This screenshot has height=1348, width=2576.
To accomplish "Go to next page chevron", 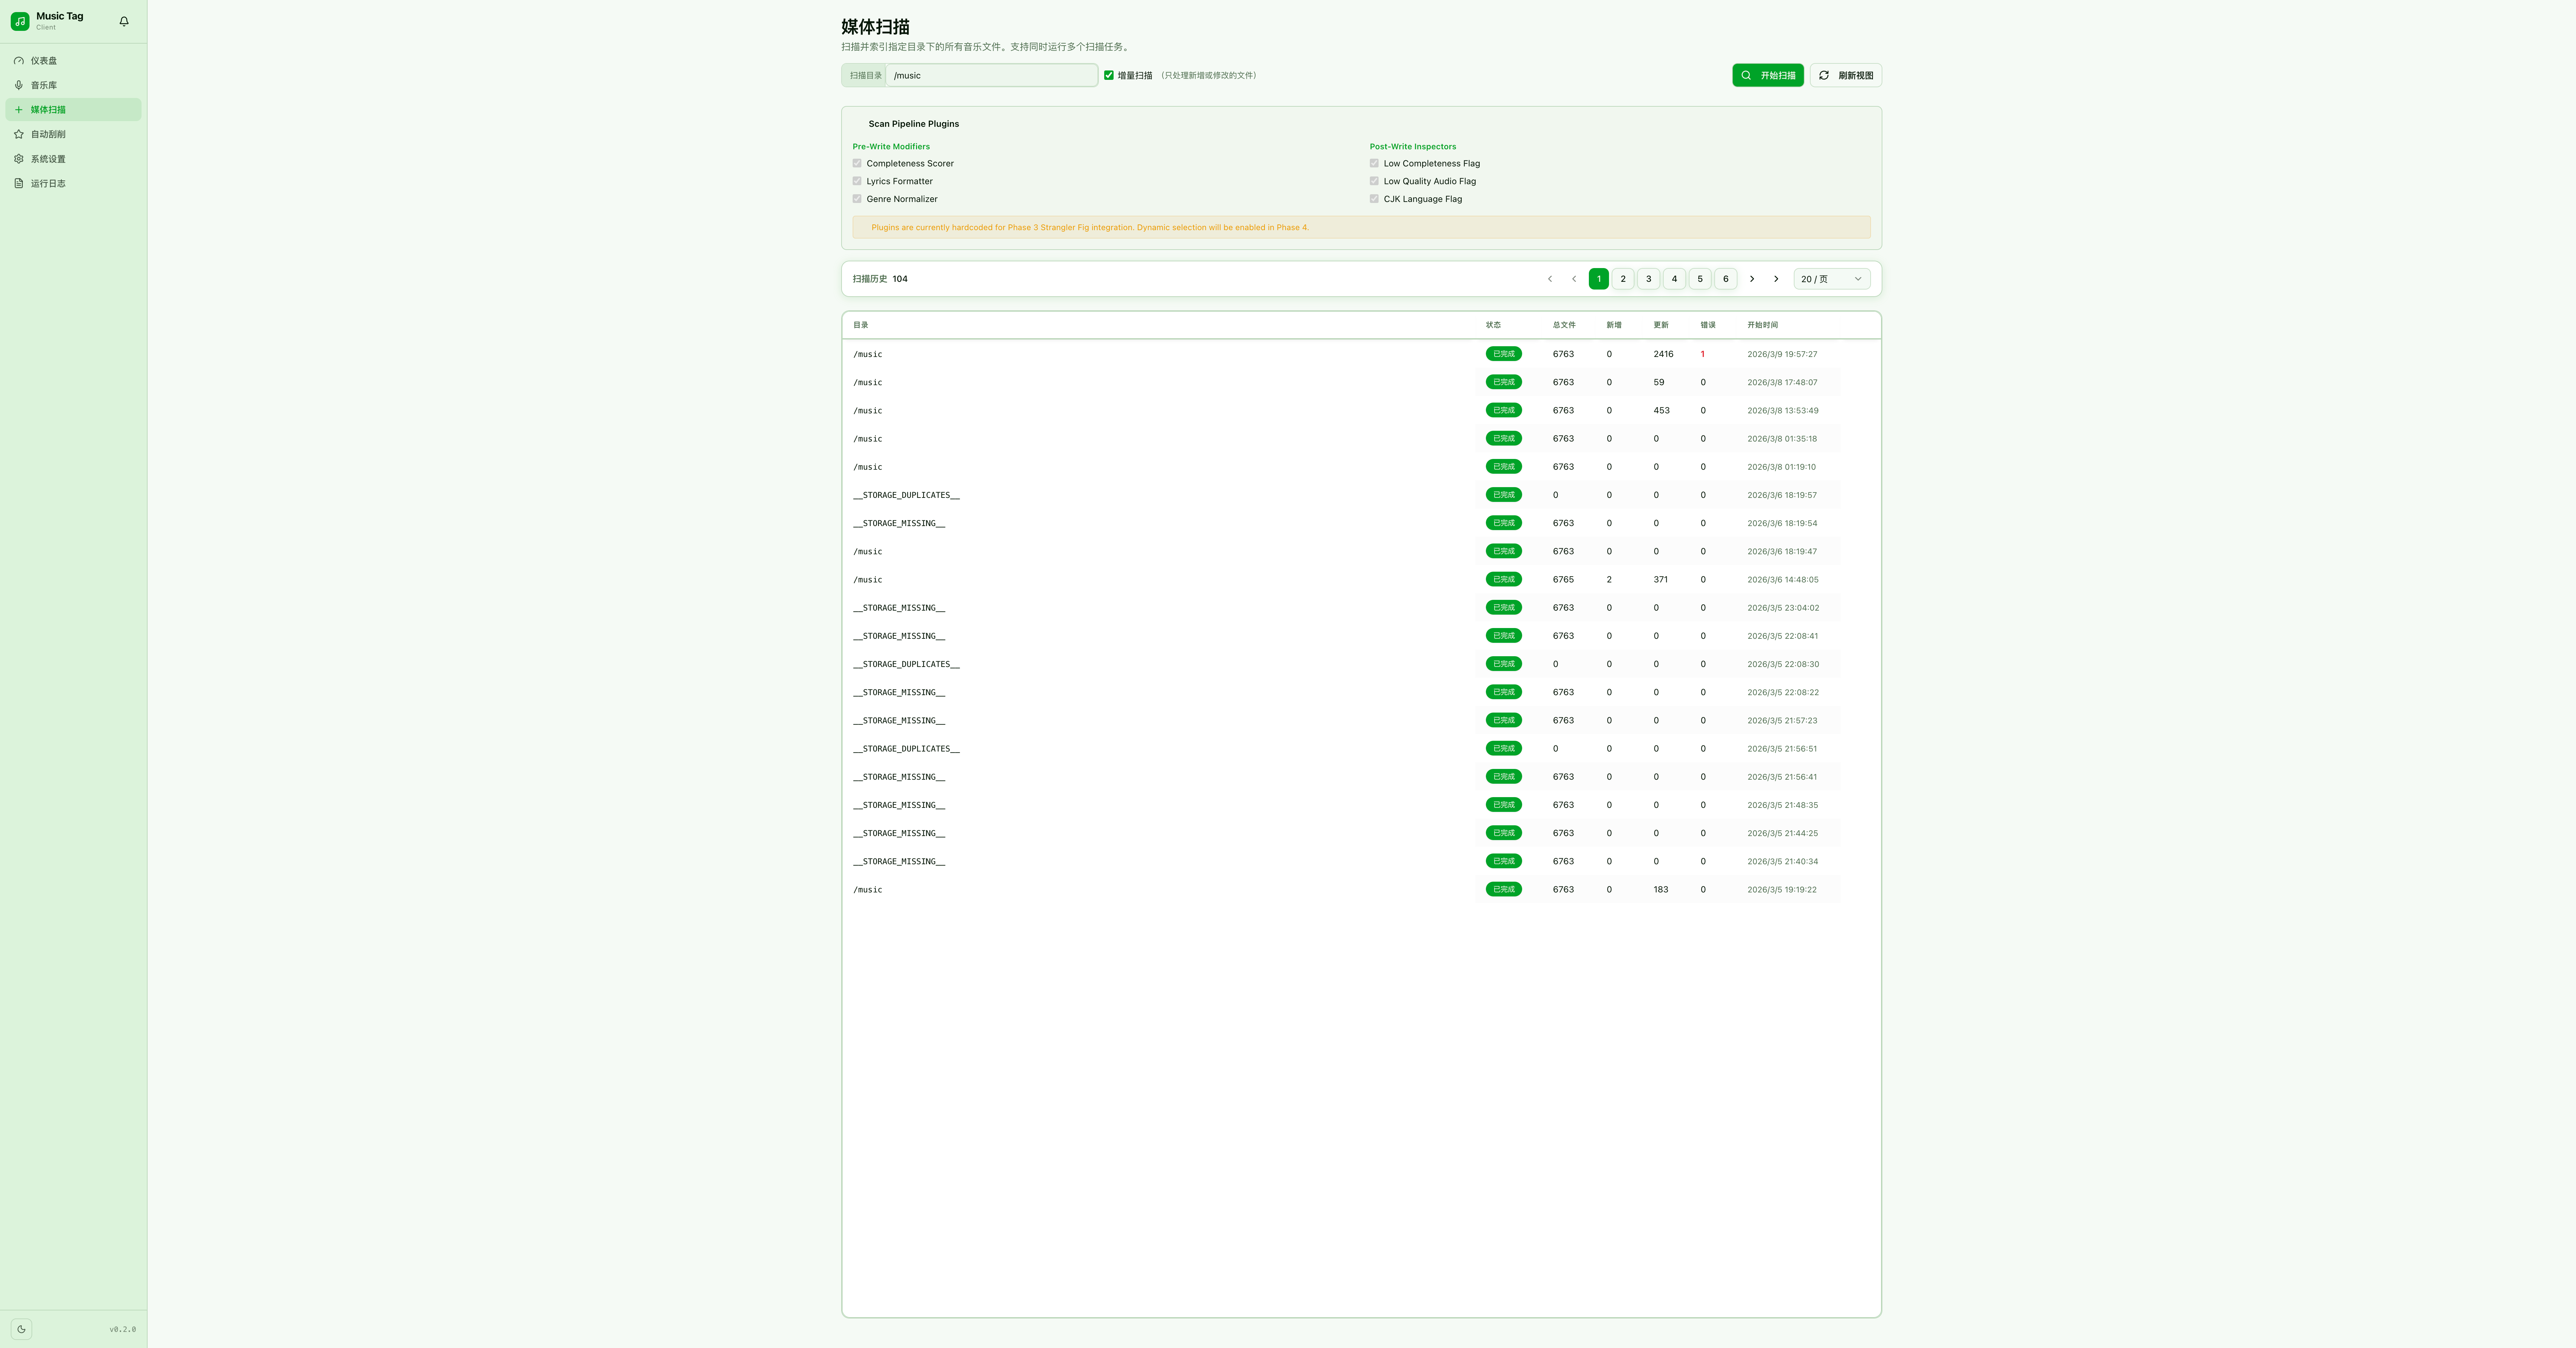I will click(x=1752, y=279).
